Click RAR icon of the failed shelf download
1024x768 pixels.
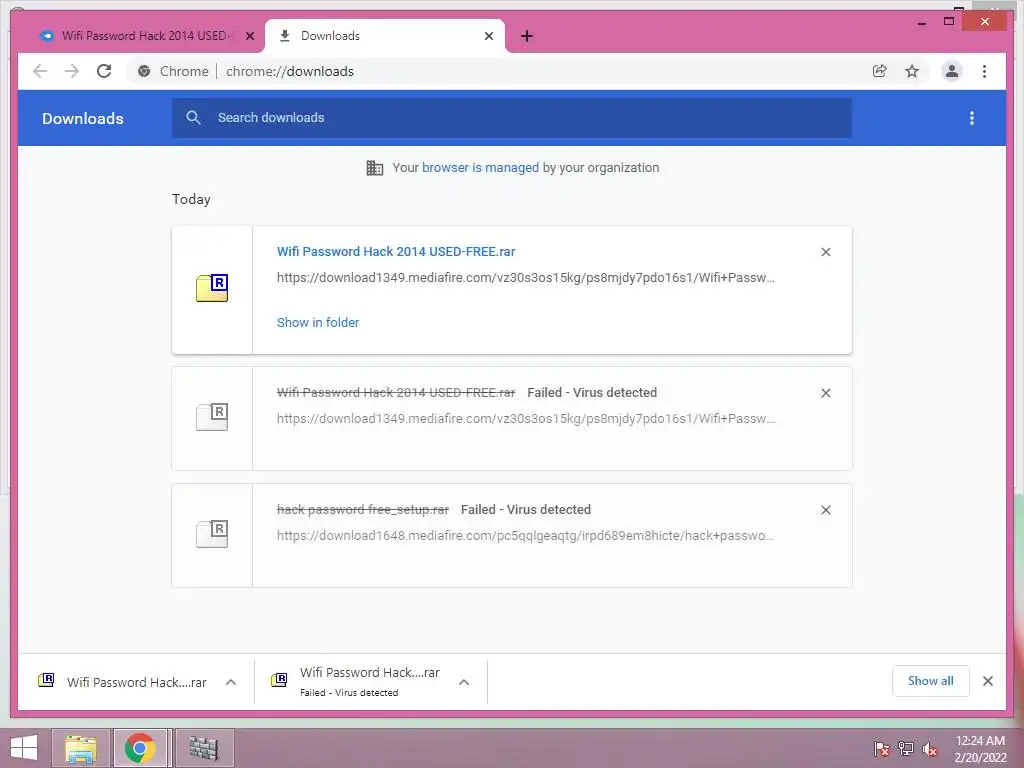[279, 680]
